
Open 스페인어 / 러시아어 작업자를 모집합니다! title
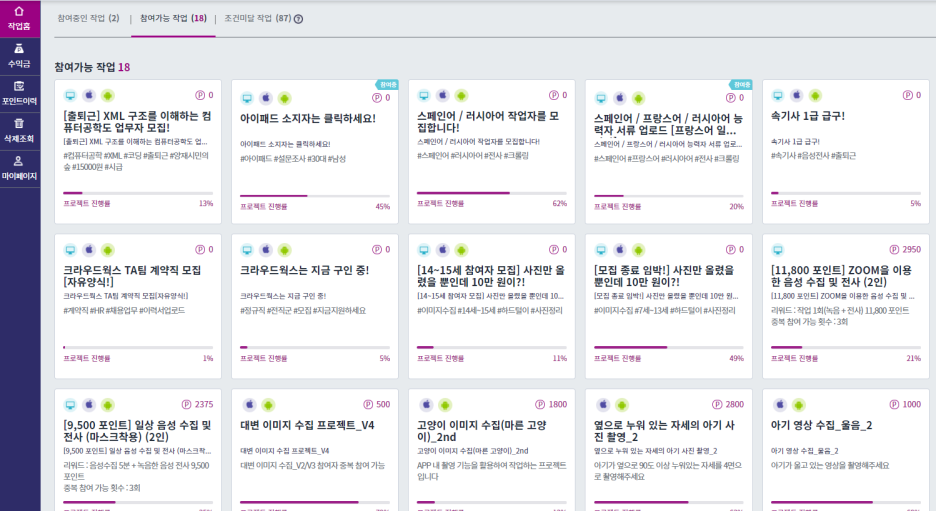coord(488,121)
